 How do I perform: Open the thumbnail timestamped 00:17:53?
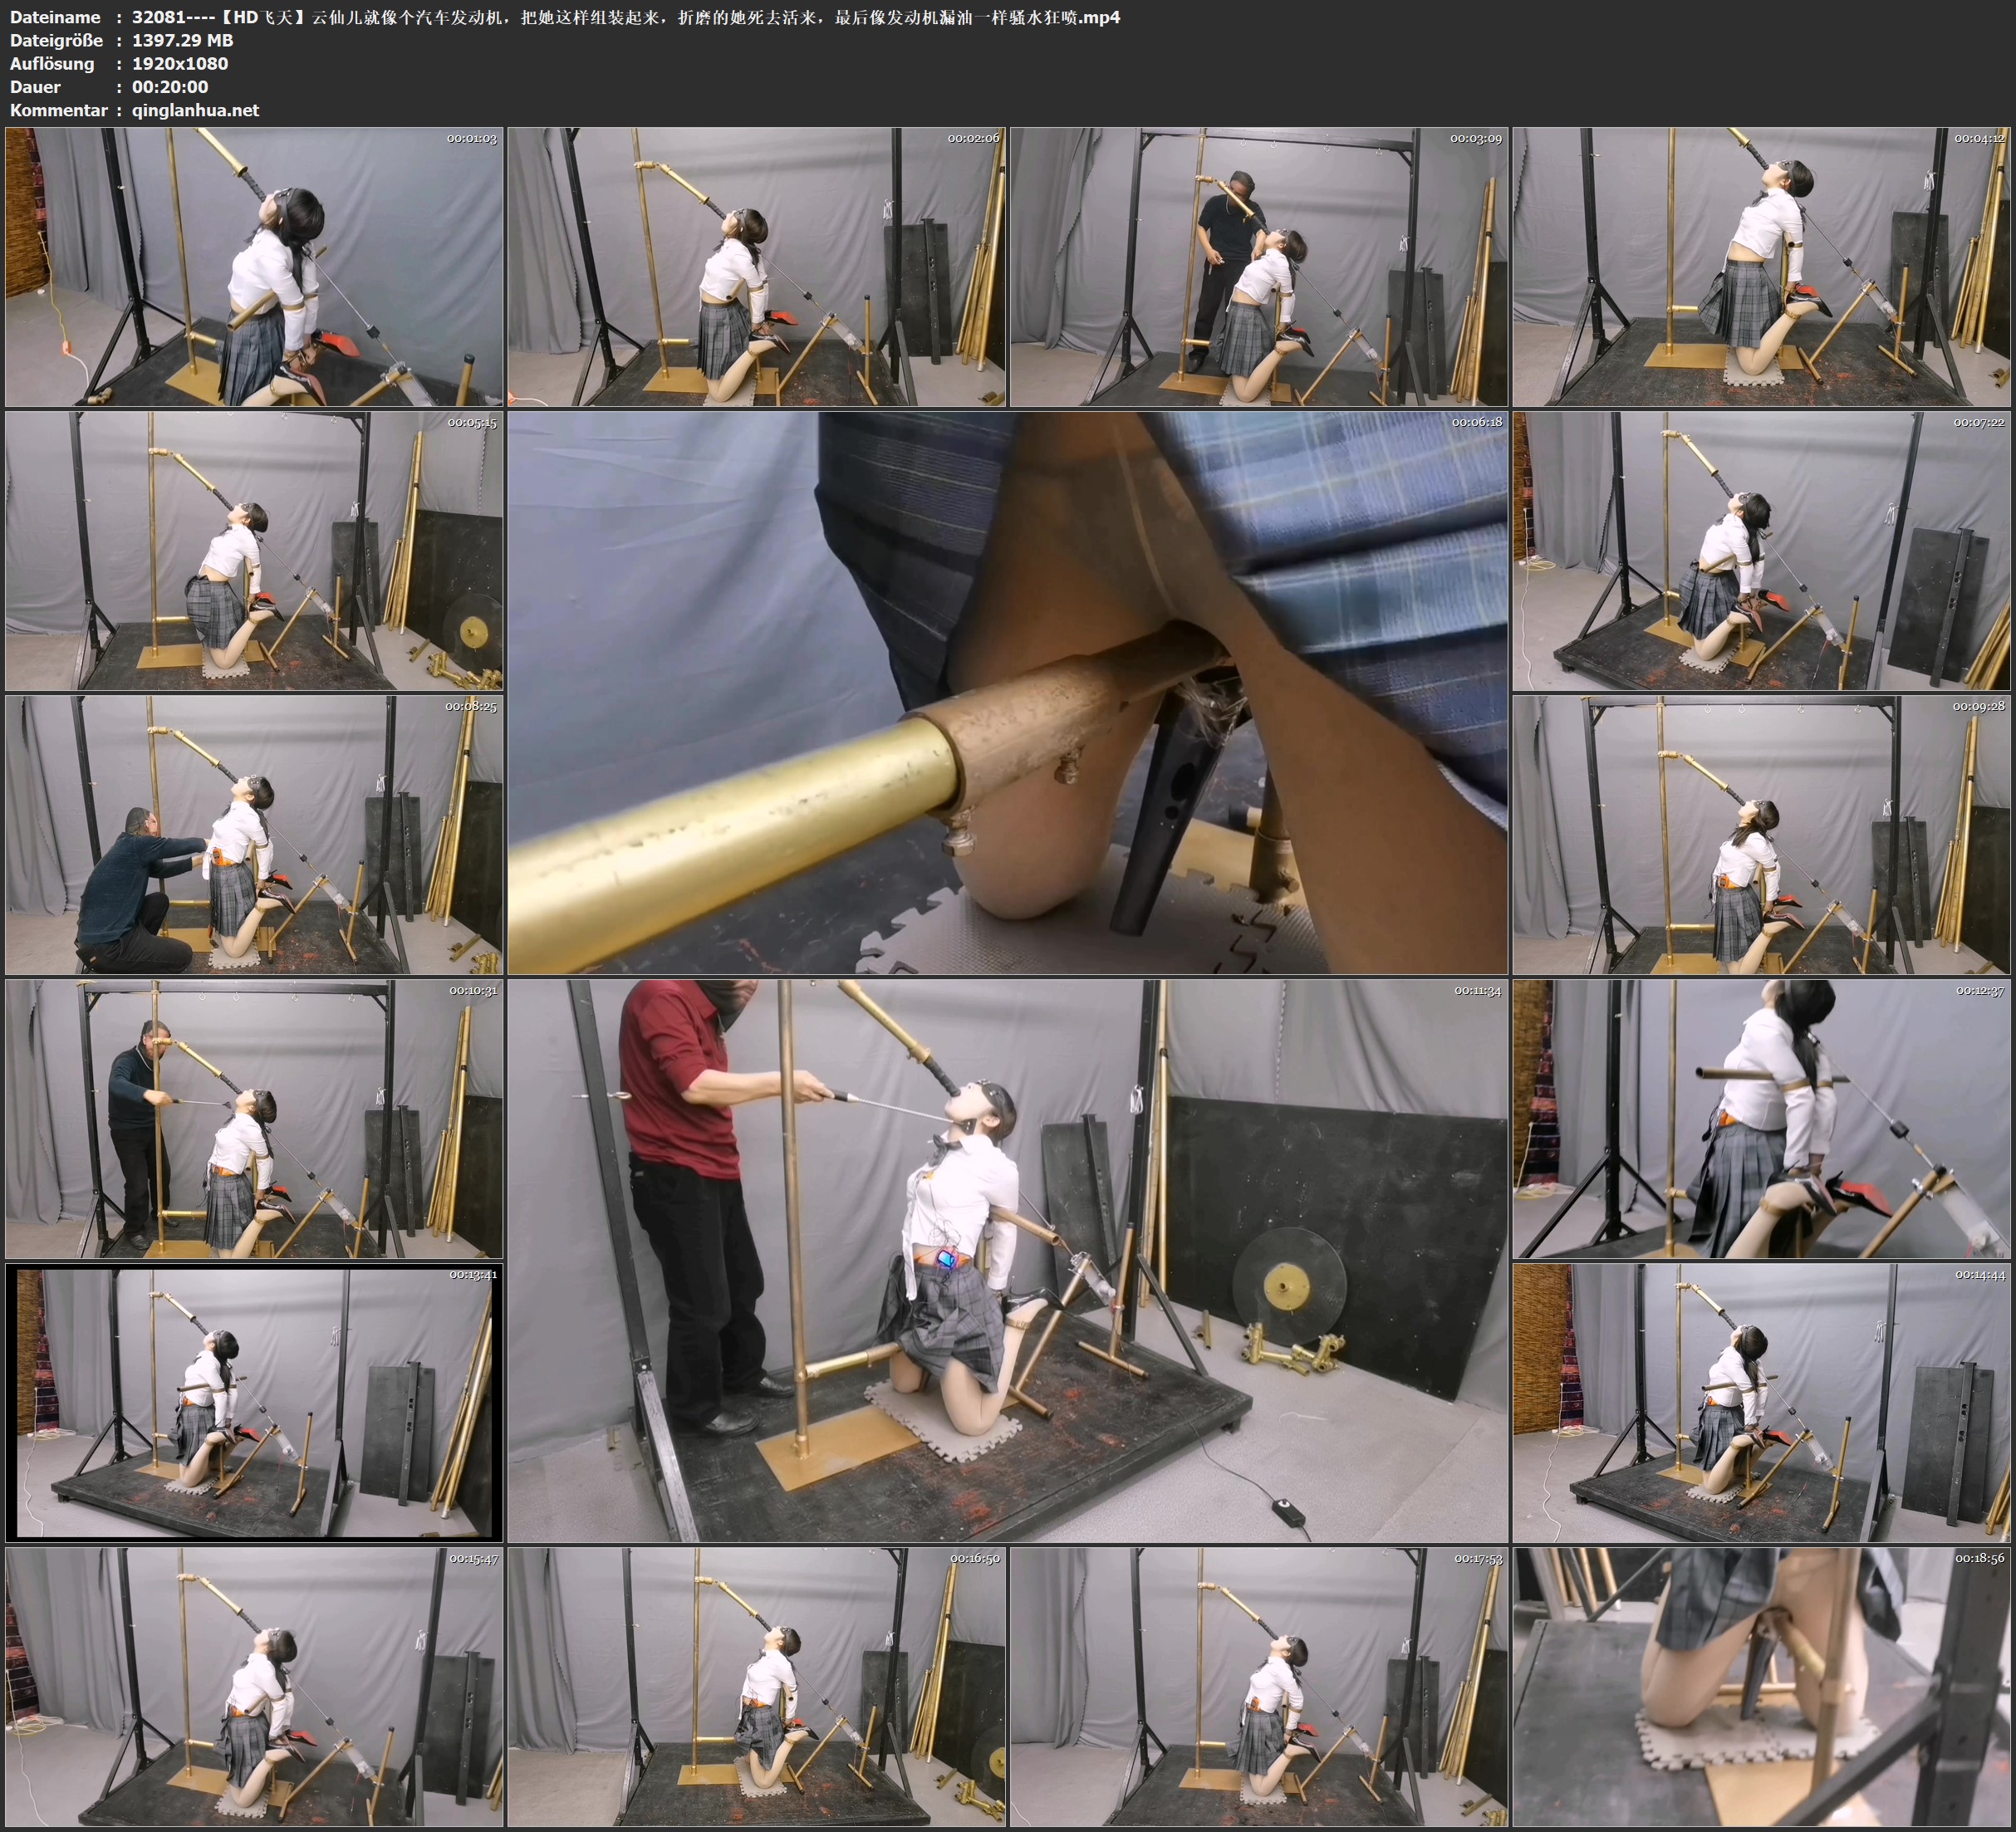click(1259, 1687)
